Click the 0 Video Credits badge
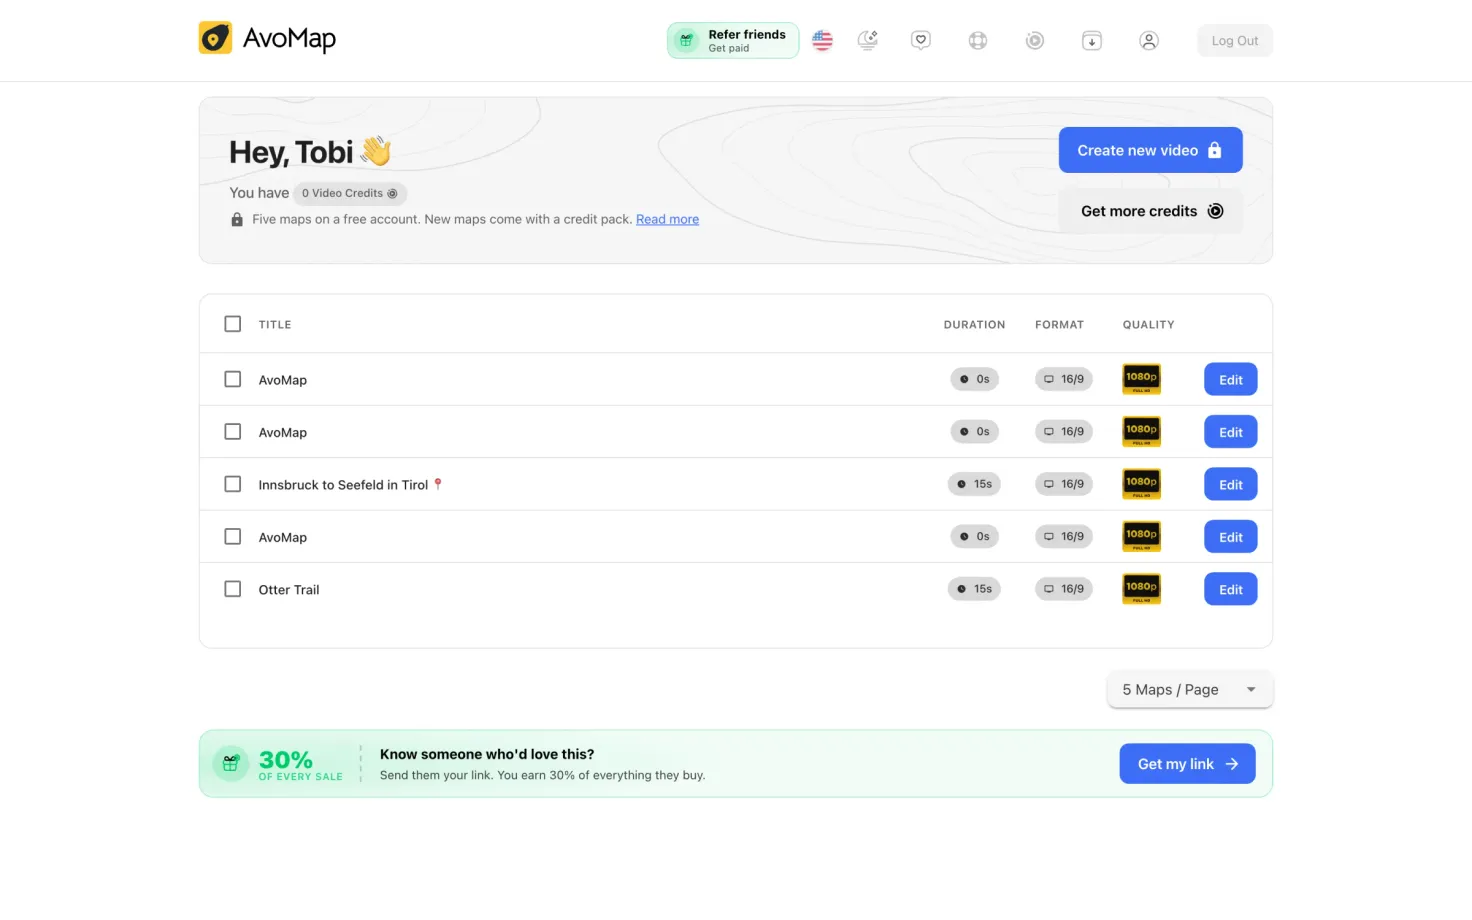1472x920 pixels. click(x=350, y=194)
